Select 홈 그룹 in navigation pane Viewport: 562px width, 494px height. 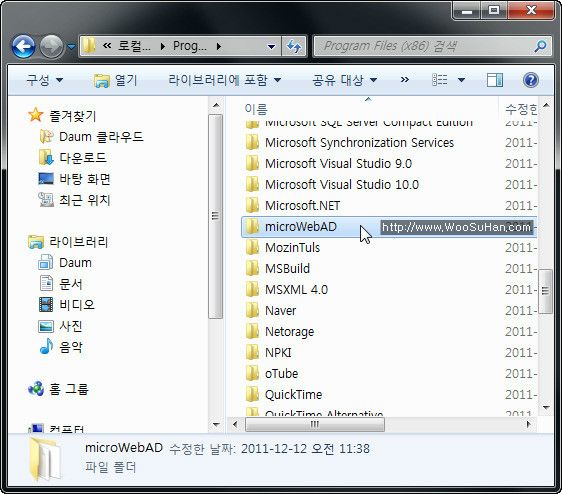coord(58,389)
